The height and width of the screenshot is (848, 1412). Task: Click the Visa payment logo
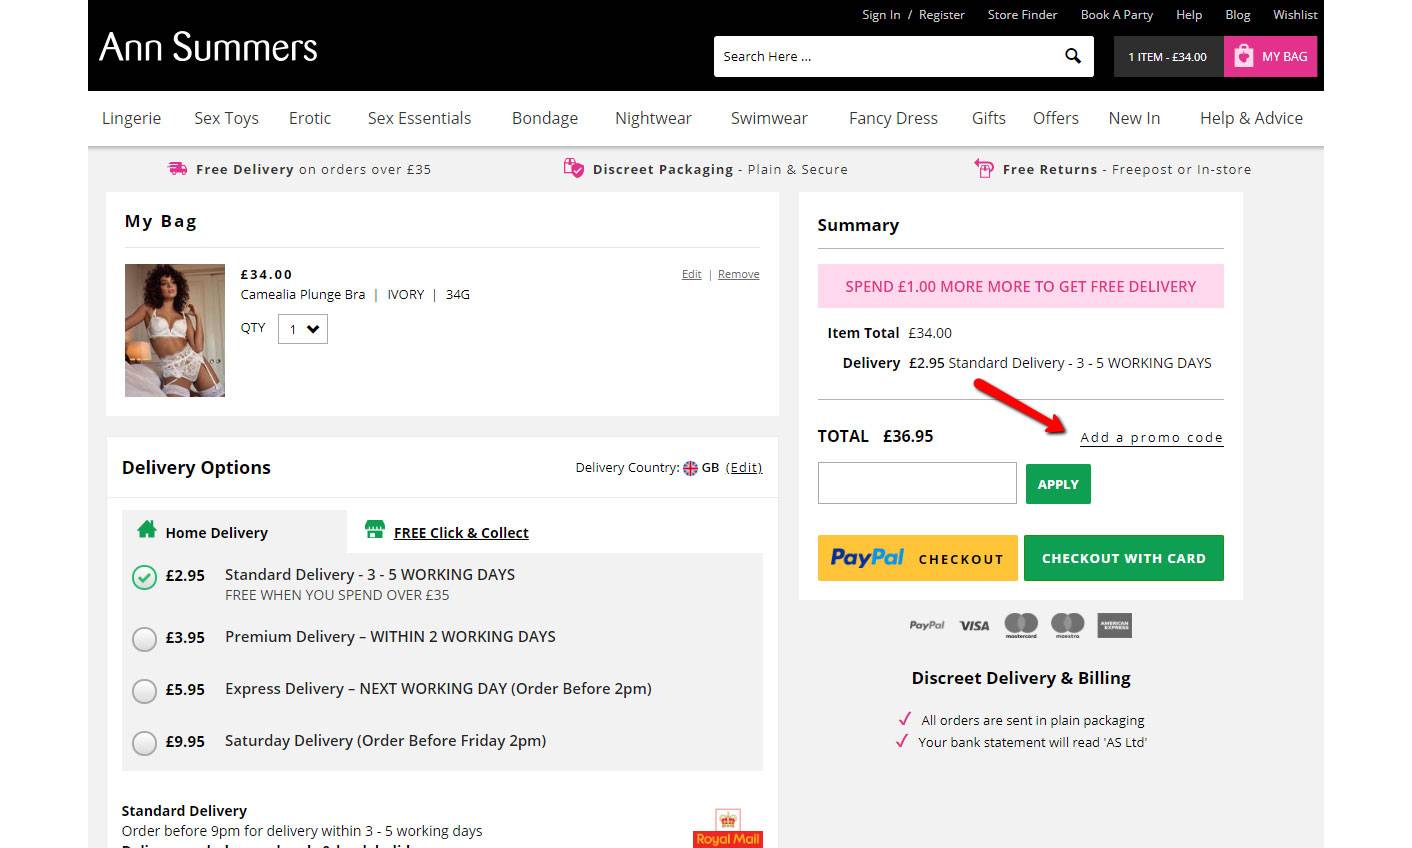974,626
